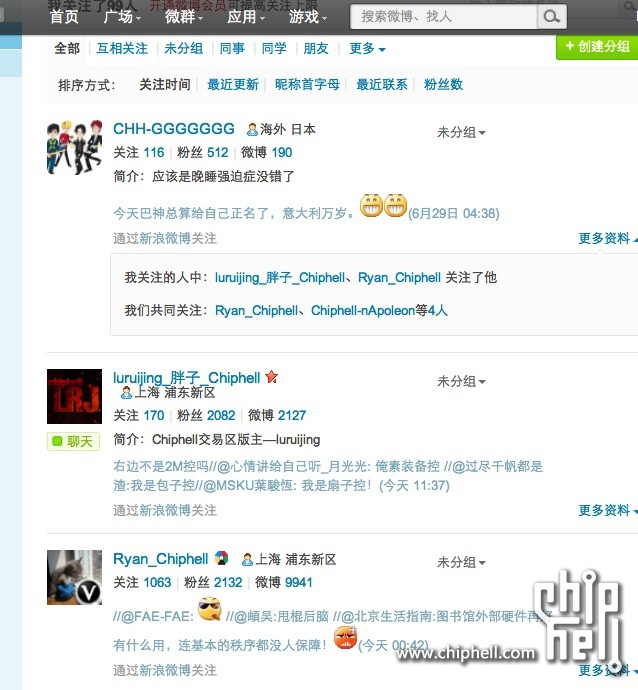Screen dimensions: 638x690
Task: Click Ryan_Chiphell's cat avatar
Action: (74, 577)
